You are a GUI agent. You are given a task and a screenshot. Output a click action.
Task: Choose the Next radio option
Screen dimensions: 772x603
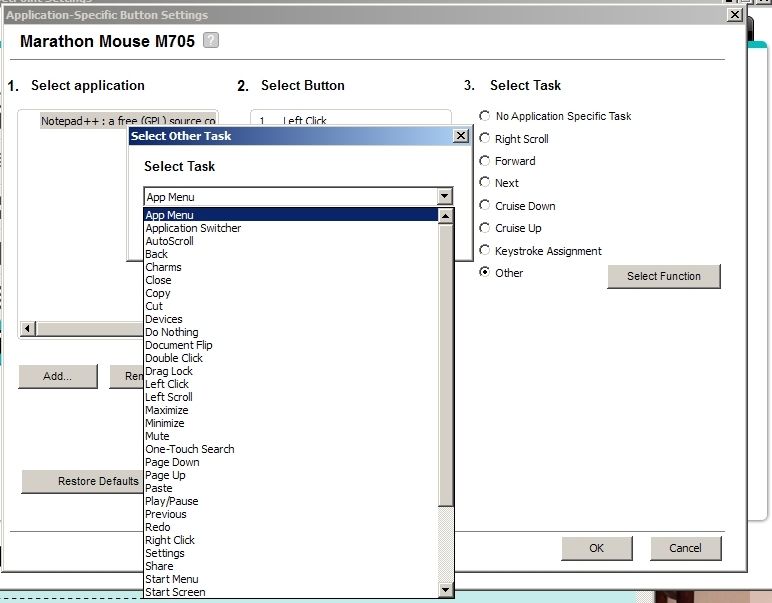pos(484,183)
